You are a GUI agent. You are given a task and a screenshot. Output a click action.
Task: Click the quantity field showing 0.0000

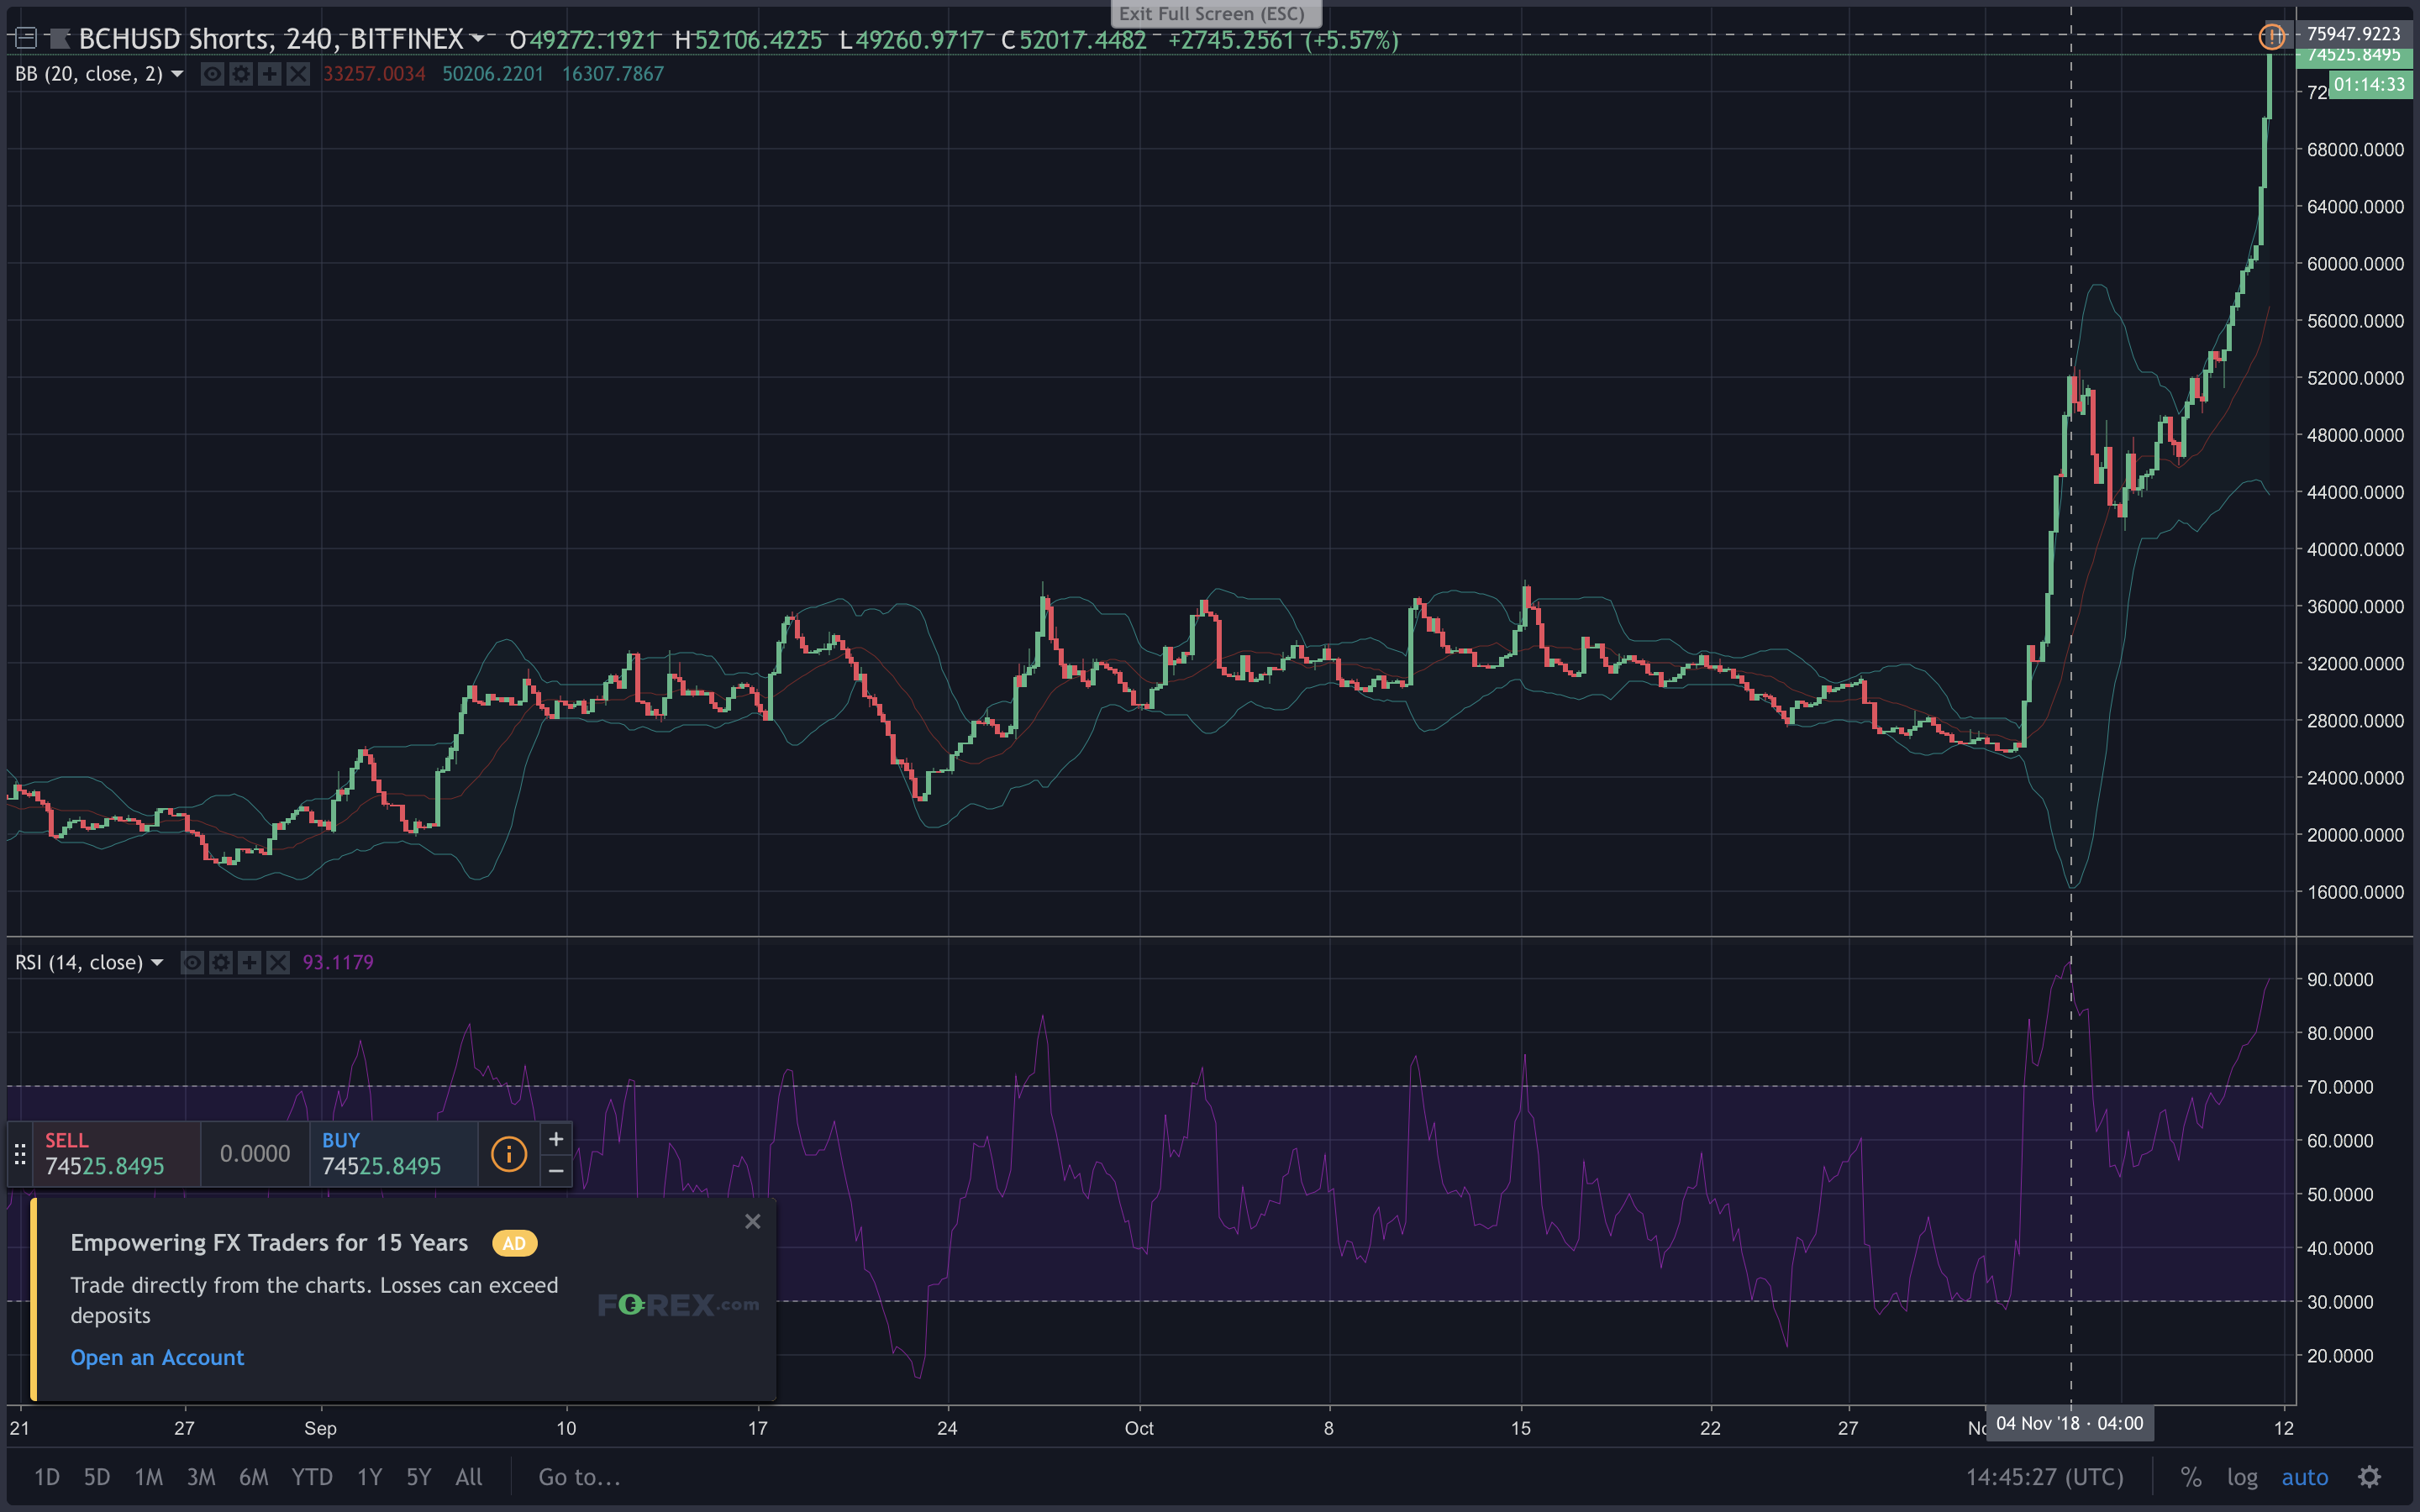pos(255,1154)
